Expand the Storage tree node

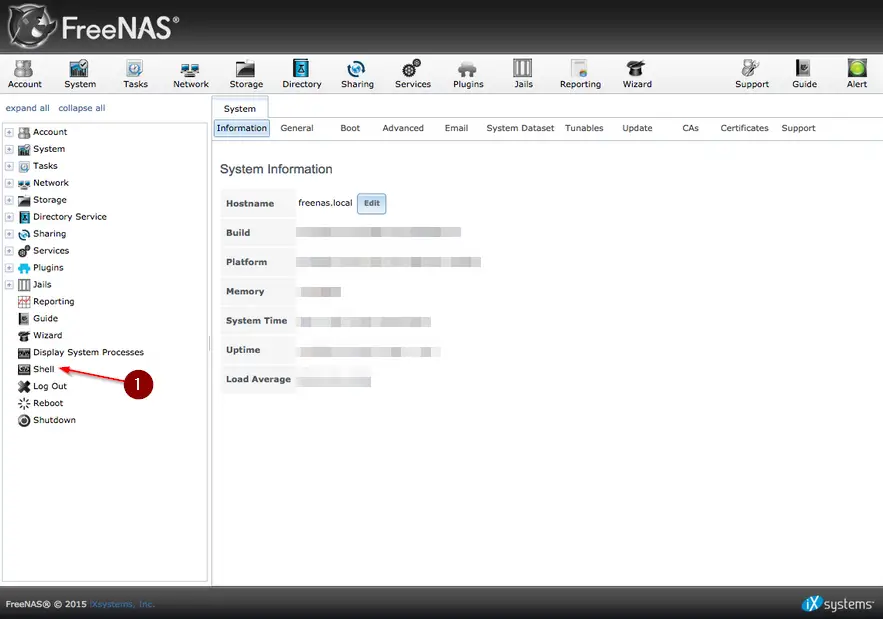9,200
